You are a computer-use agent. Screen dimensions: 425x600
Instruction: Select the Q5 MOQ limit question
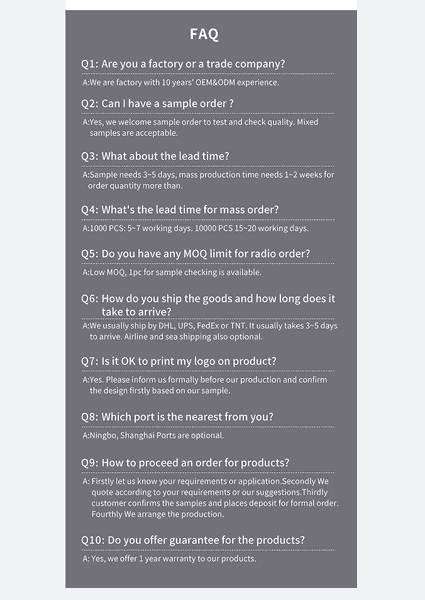coord(195,254)
